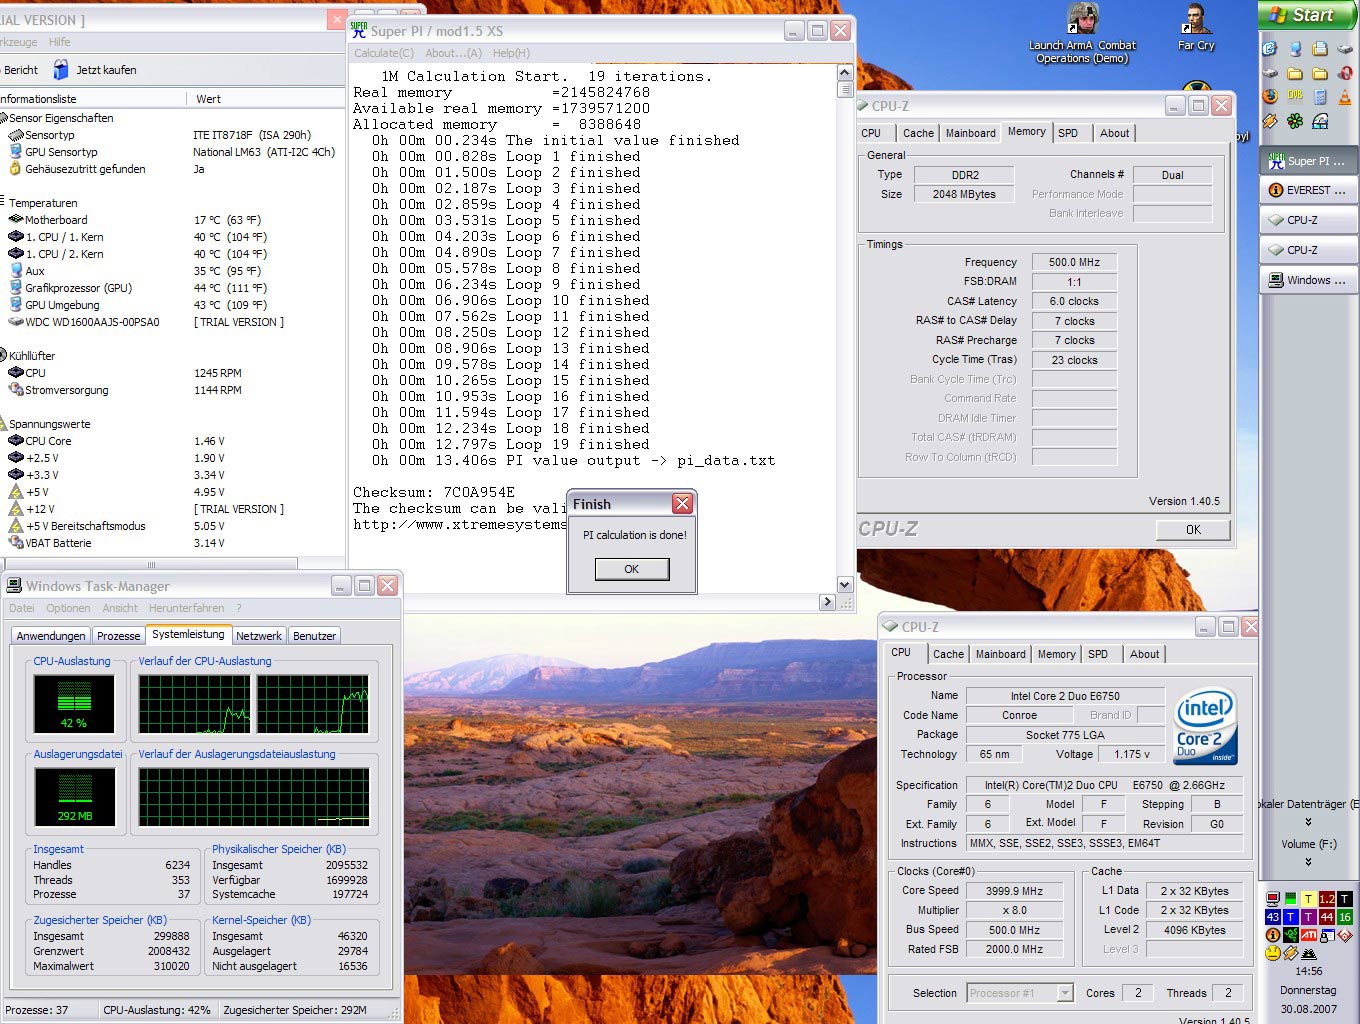The width and height of the screenshot is (1360, 1024).
Task: Click the Razer tray icon
Action: pyautogui.click(x=1291, y=935)
